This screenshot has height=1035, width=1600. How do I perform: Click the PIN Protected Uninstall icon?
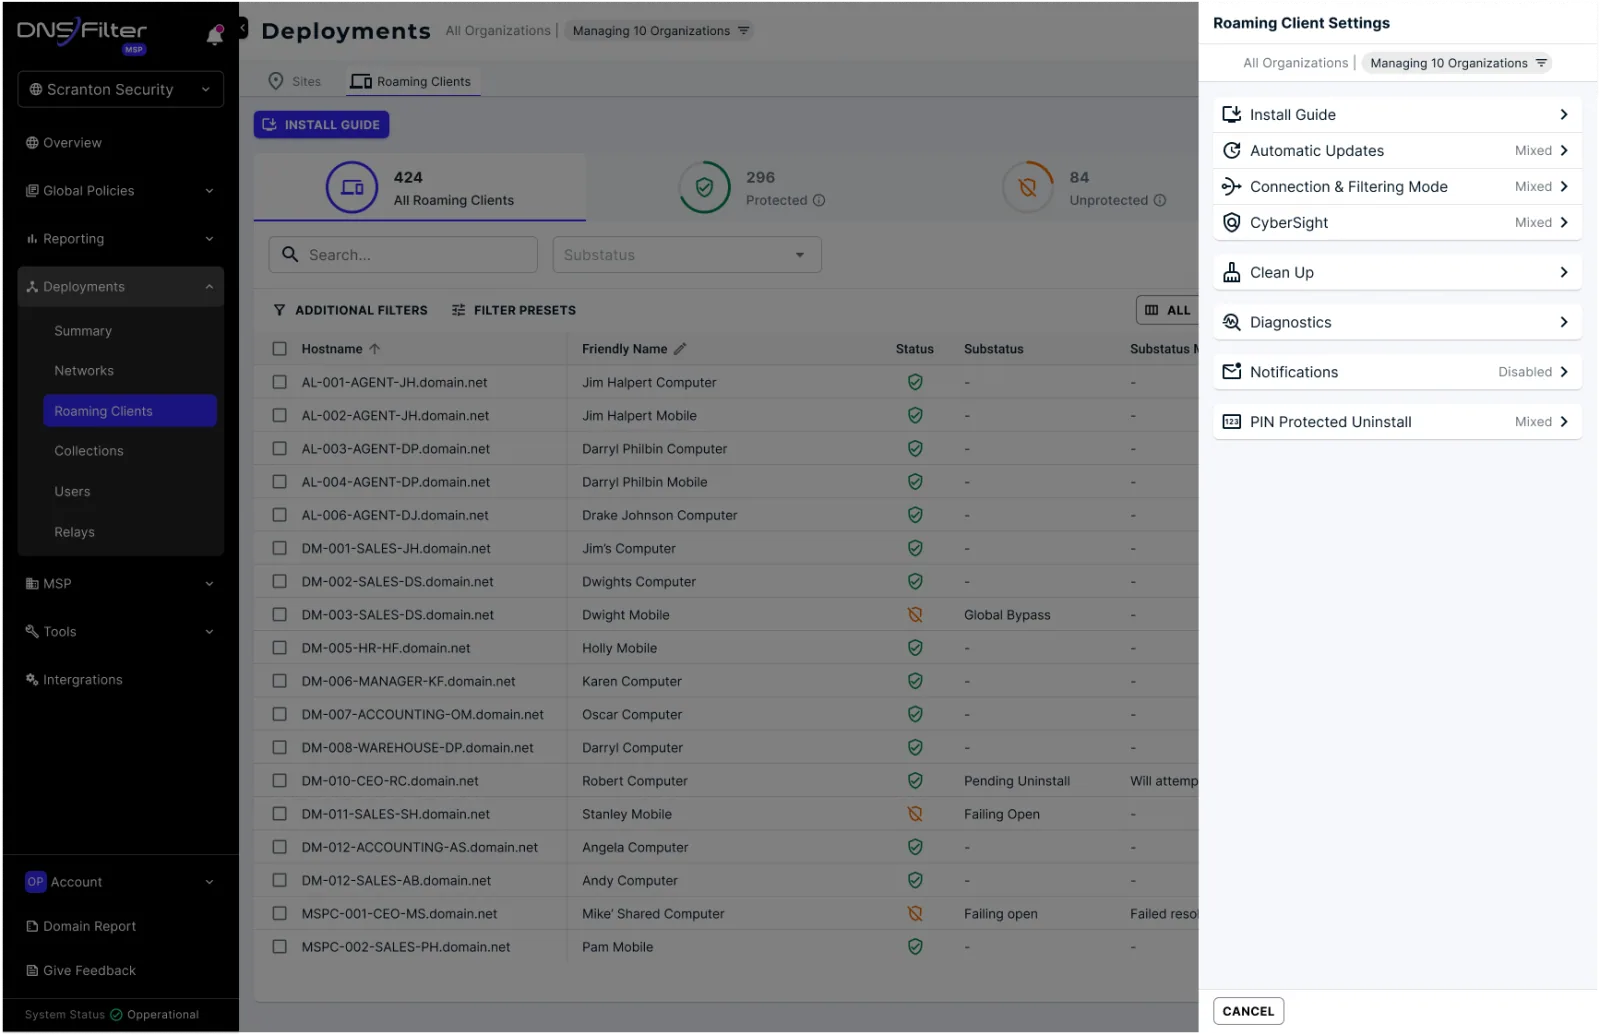[x=1232, y=422]
